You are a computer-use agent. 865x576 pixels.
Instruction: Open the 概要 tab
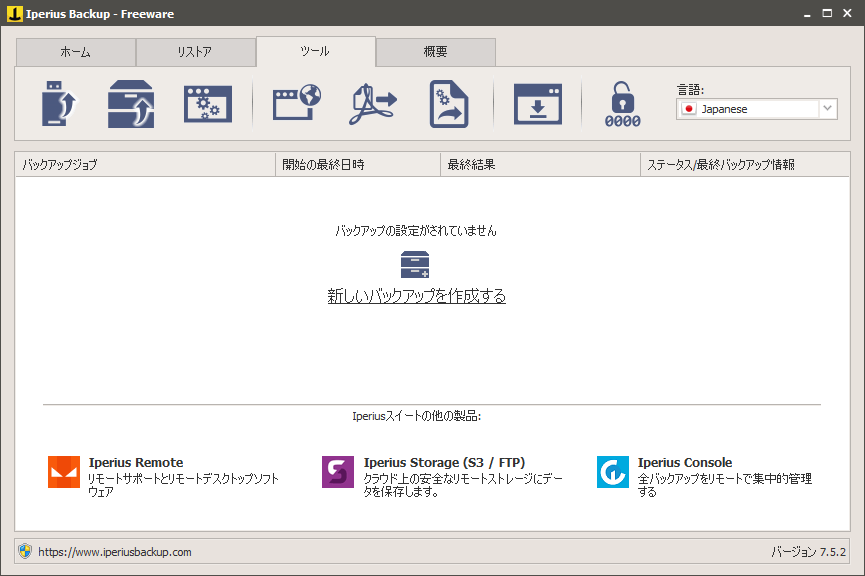point(436,52)
